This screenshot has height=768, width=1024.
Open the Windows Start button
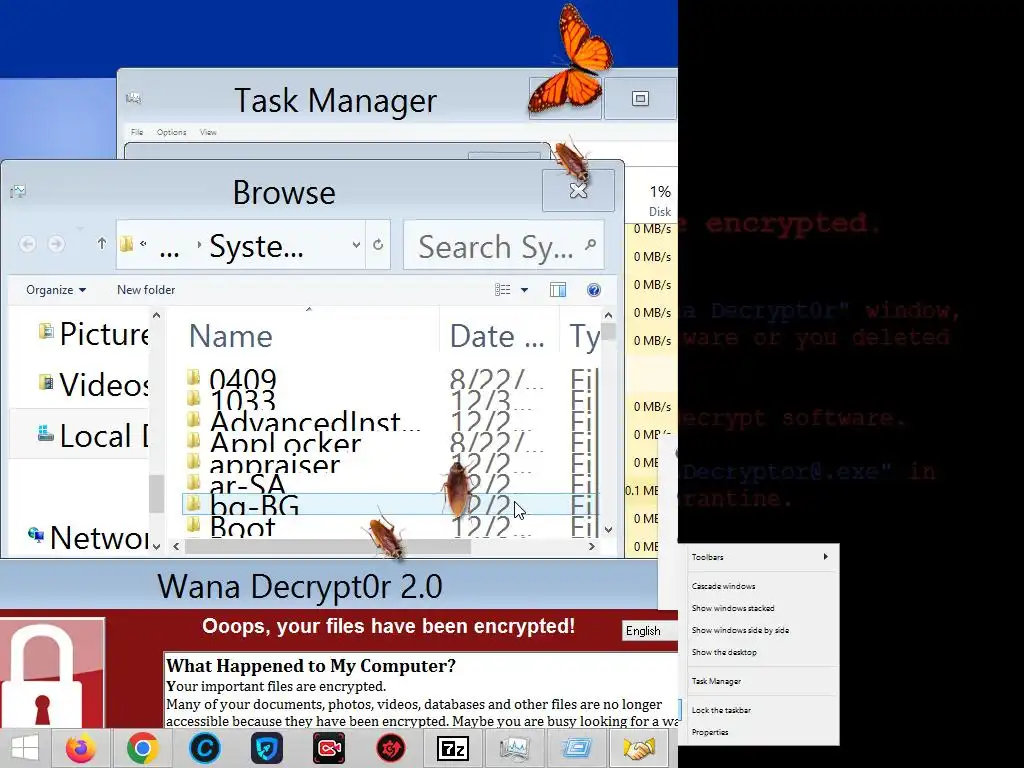24,748
